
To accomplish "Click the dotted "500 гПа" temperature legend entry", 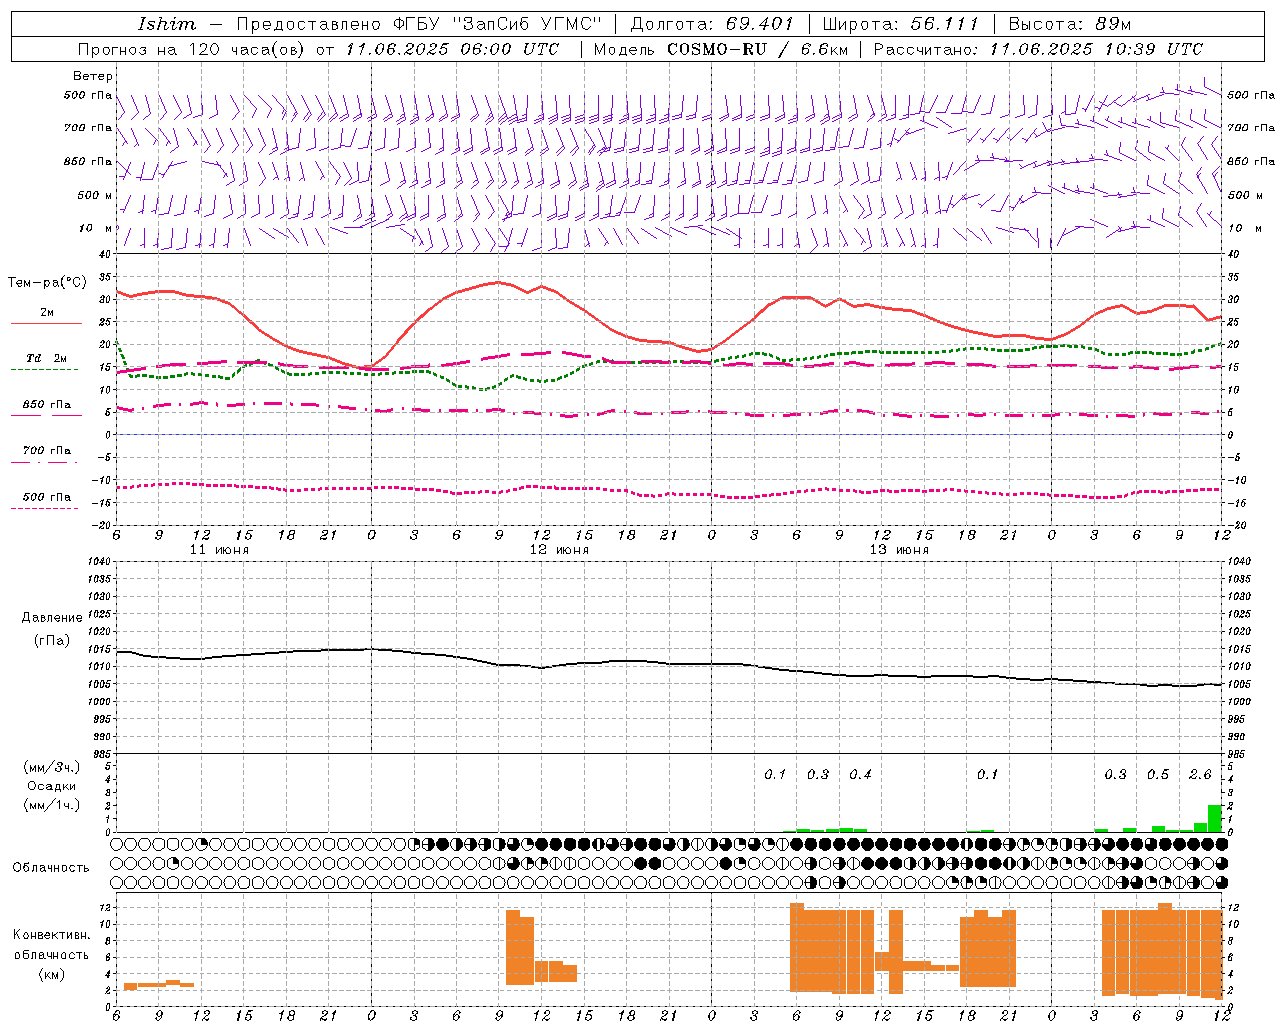I will click(47, 497).
